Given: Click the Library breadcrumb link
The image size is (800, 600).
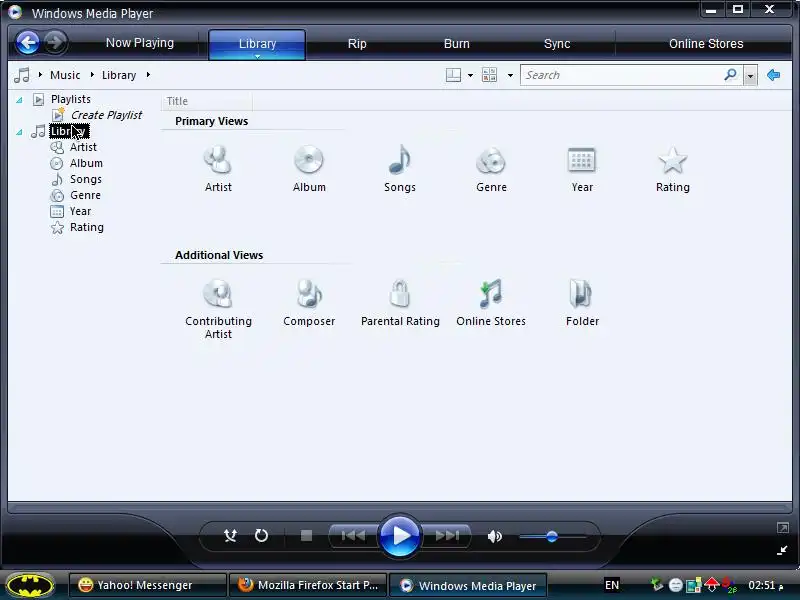Looking at the screenshot, I should click(119, 75).
